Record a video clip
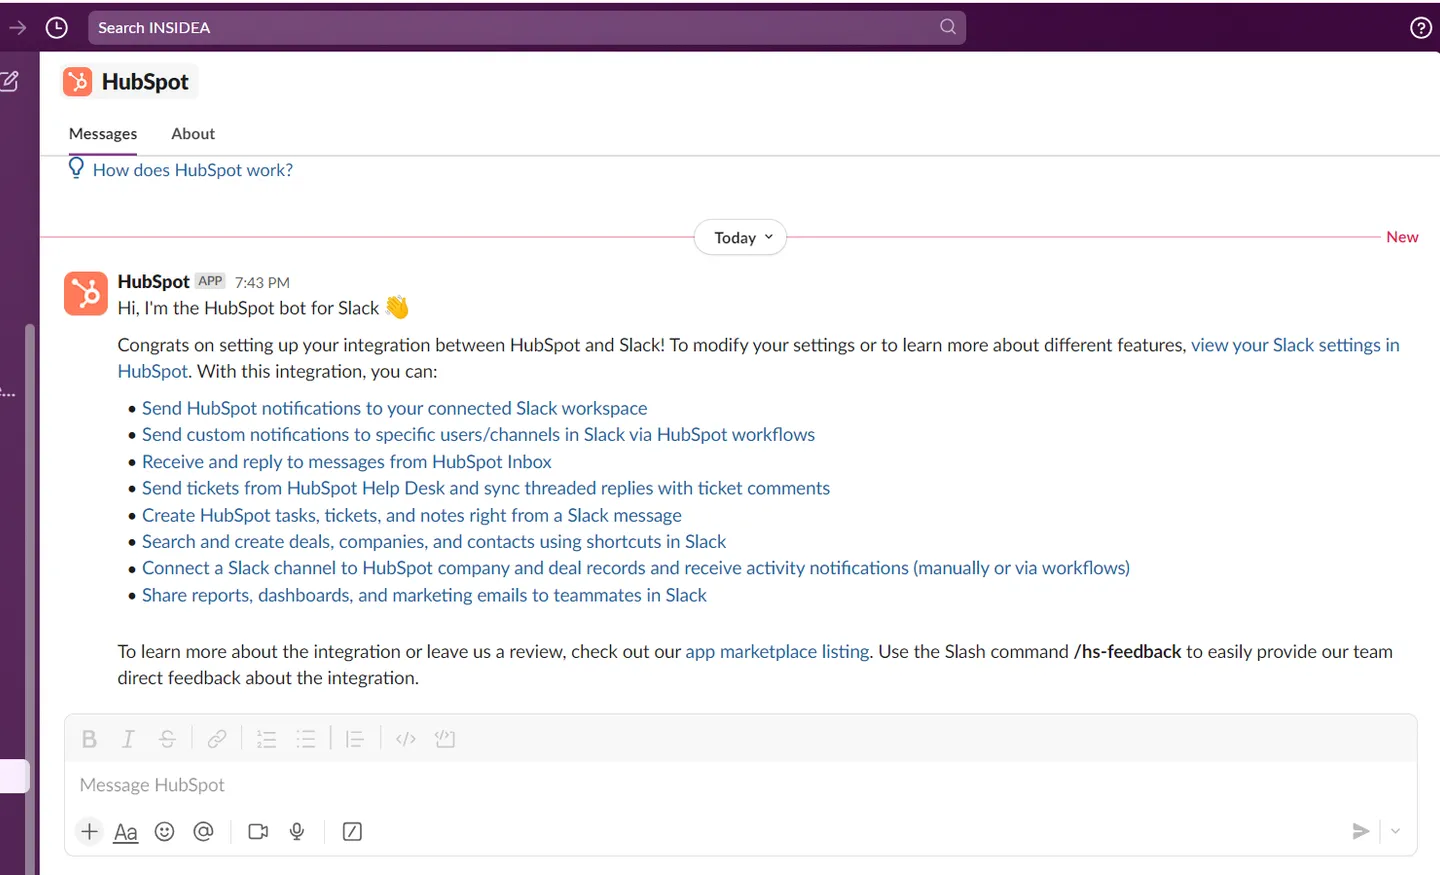 click(x=258, y=831)
